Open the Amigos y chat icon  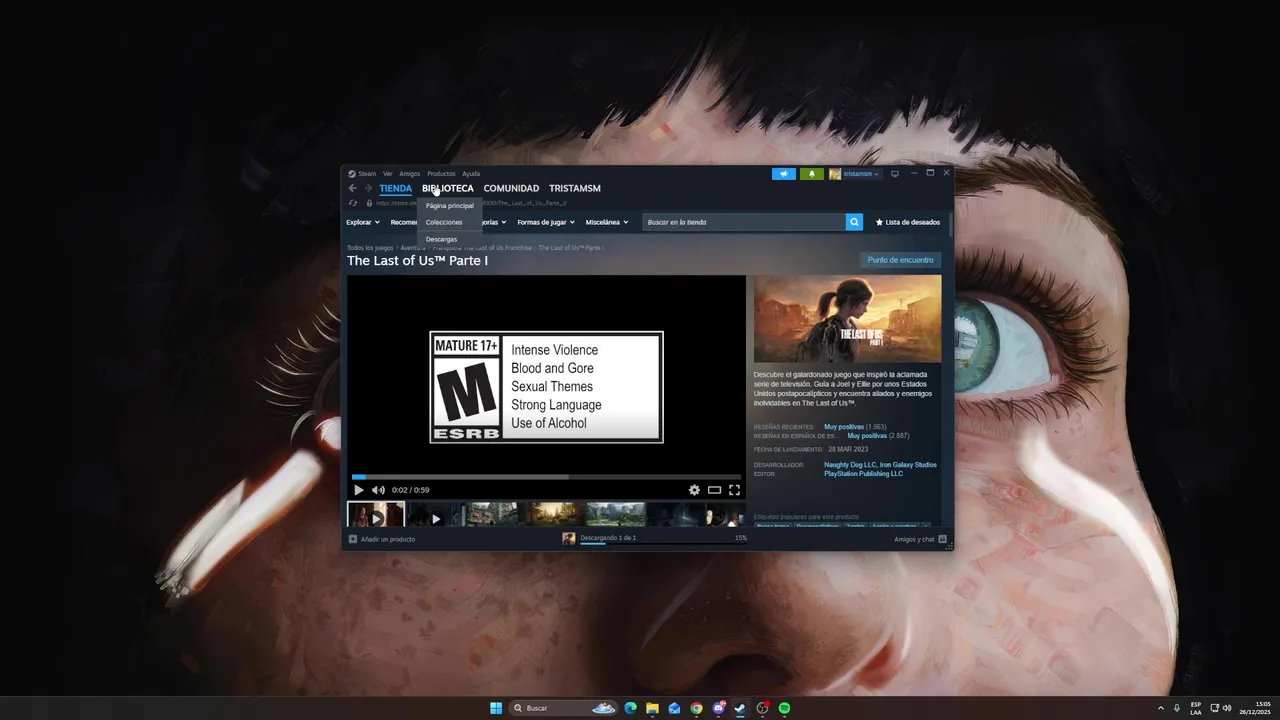(942, 539)
